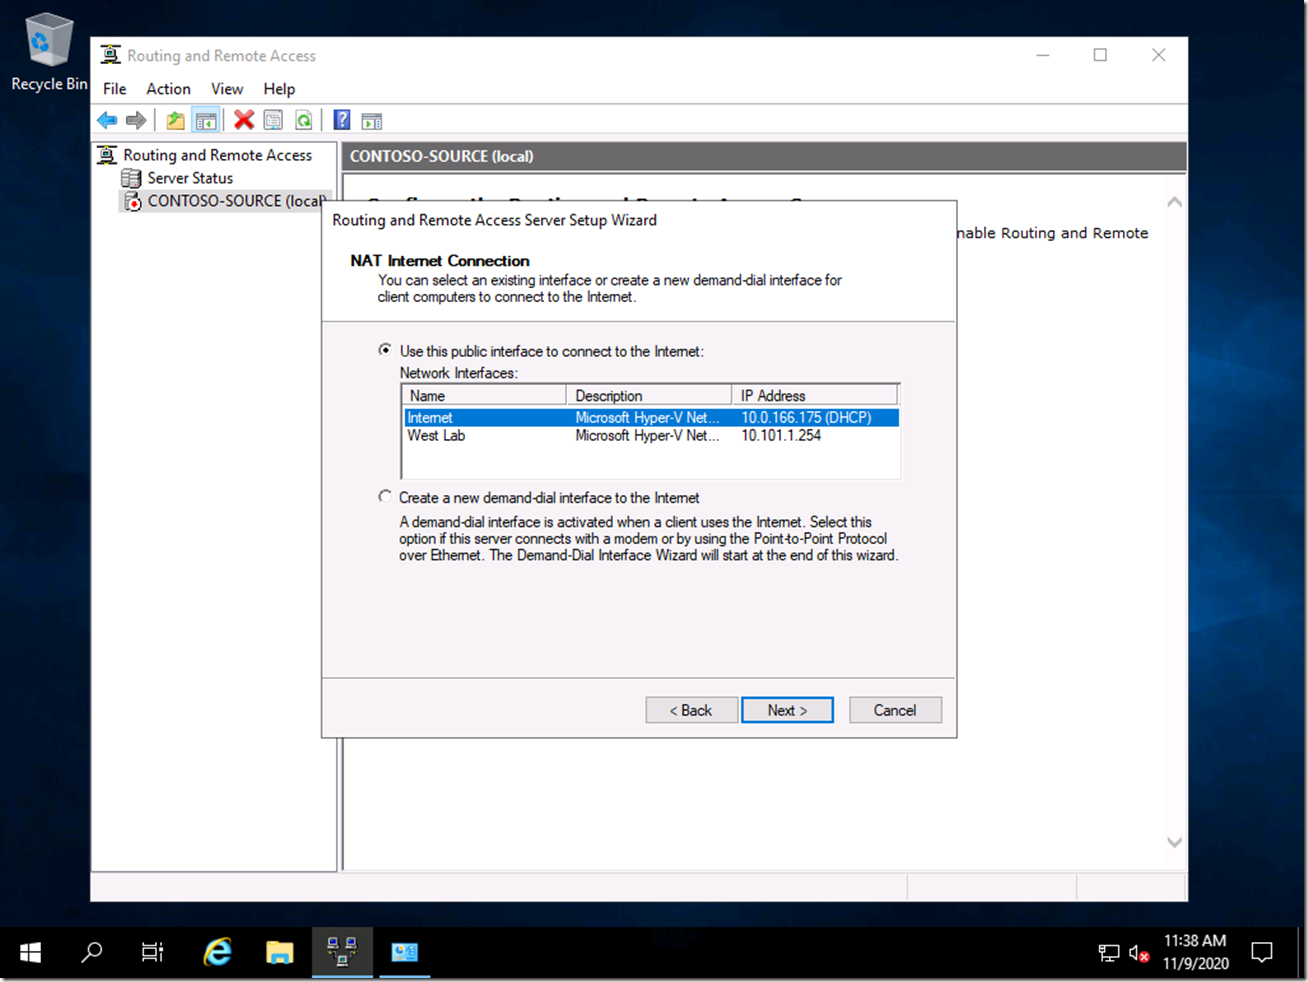This screenshot has height=982, width=1308.
Task: Click the Next button in wizard
Action: [x=787, y=710]
